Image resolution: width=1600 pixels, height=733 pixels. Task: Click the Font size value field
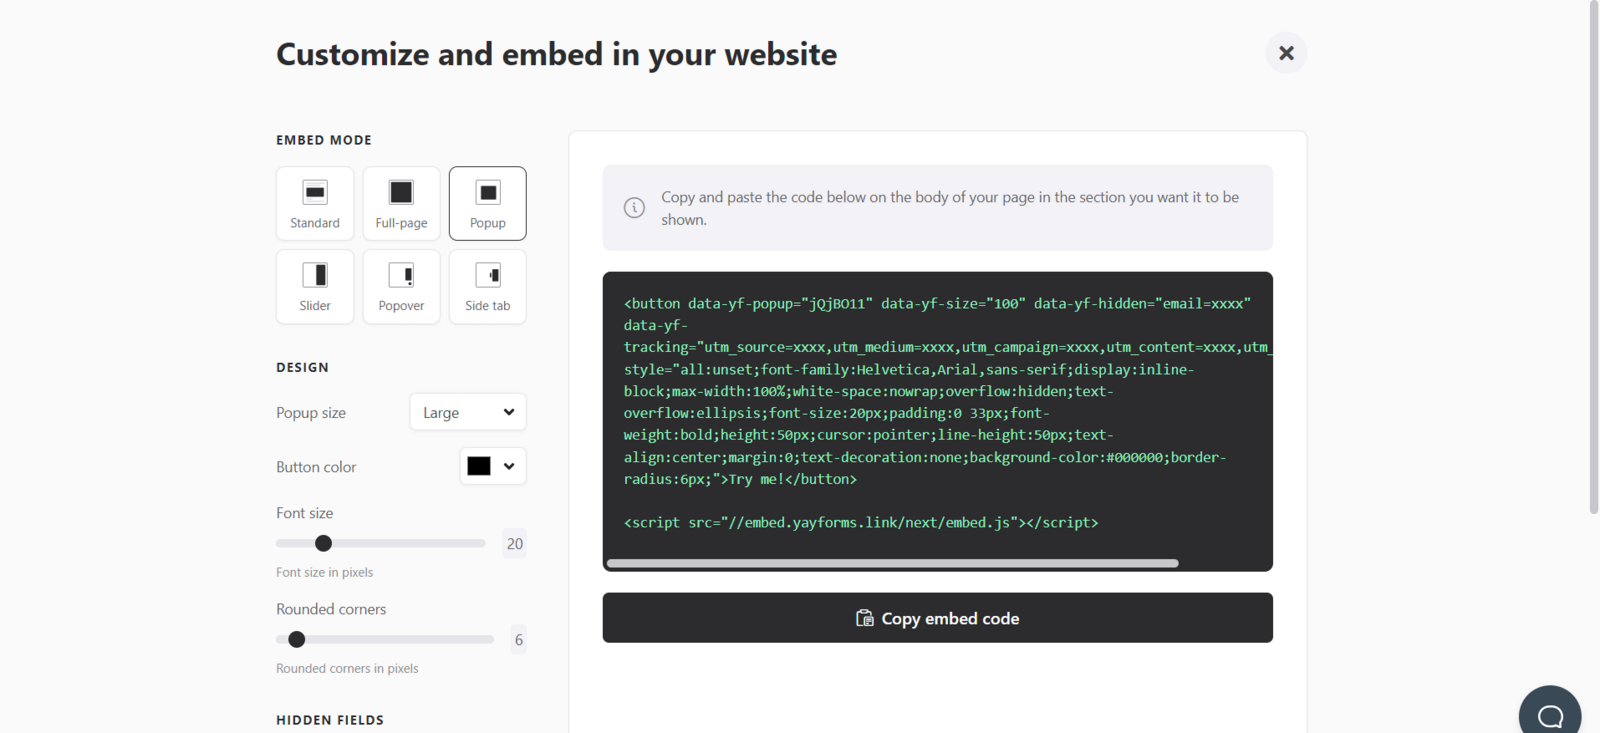click(514, 544)
